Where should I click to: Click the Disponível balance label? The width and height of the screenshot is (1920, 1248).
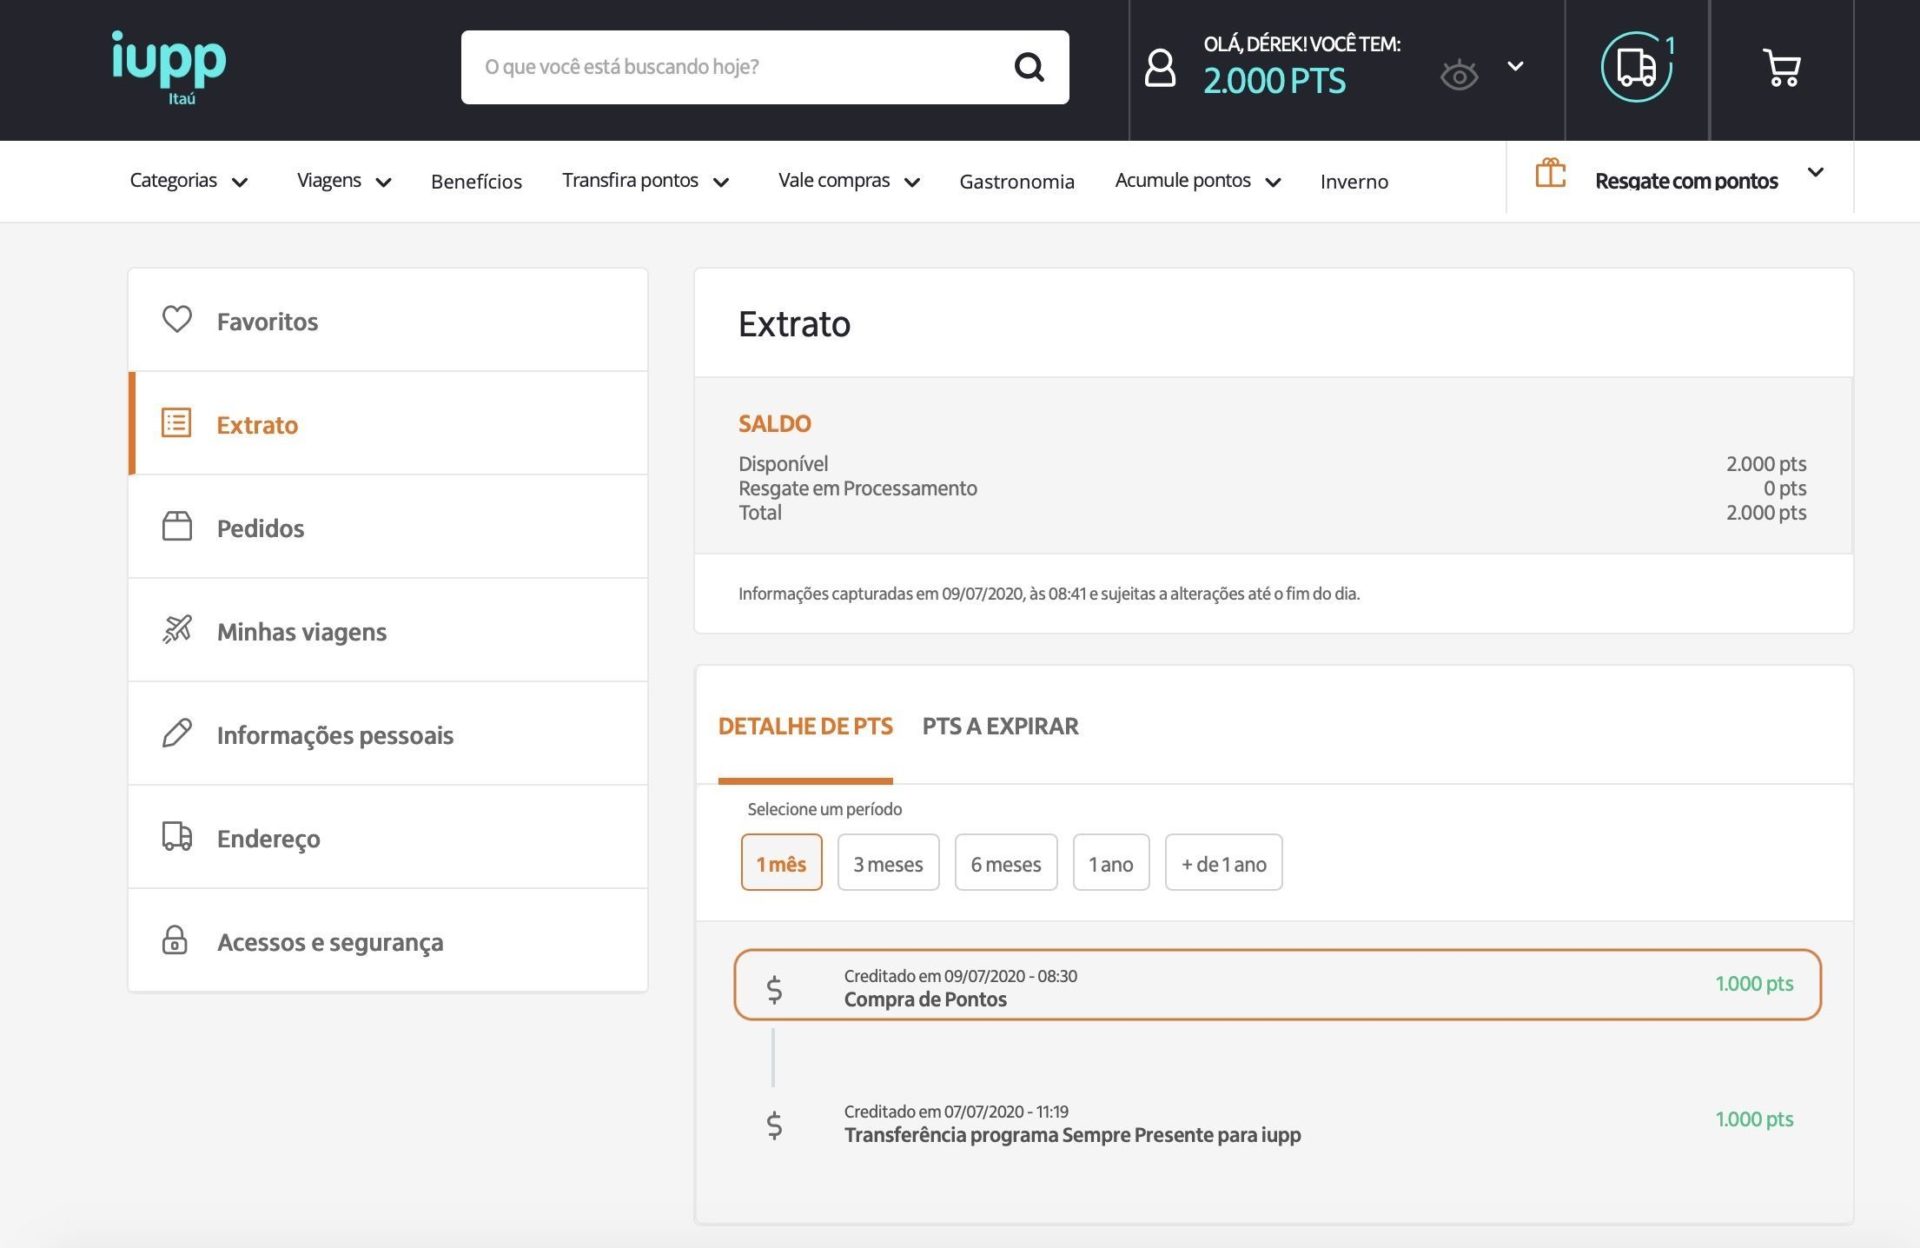tap(783, 464)
